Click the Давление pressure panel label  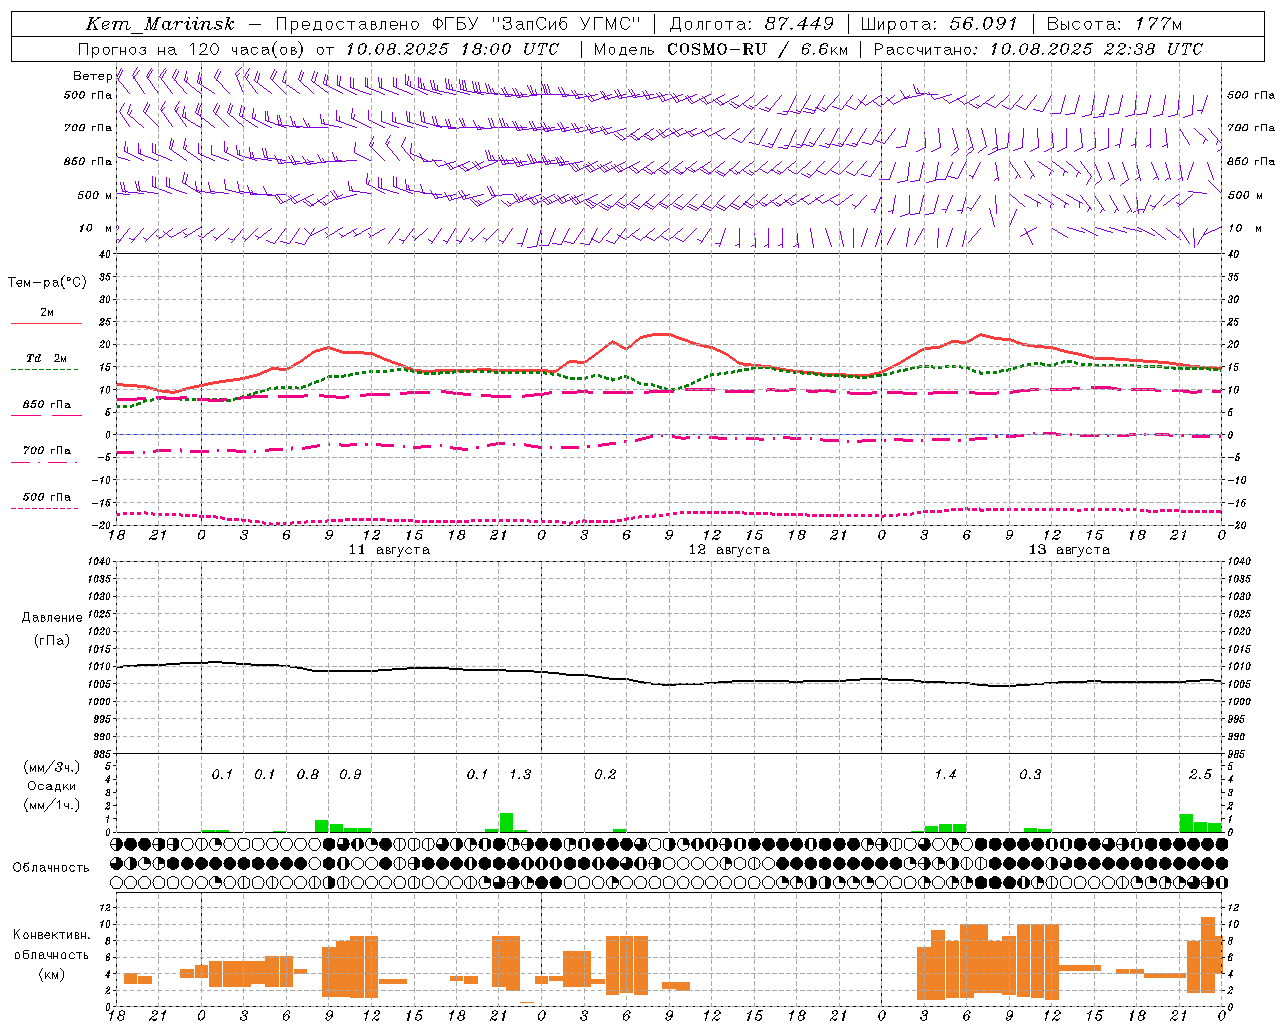[52, 618]
